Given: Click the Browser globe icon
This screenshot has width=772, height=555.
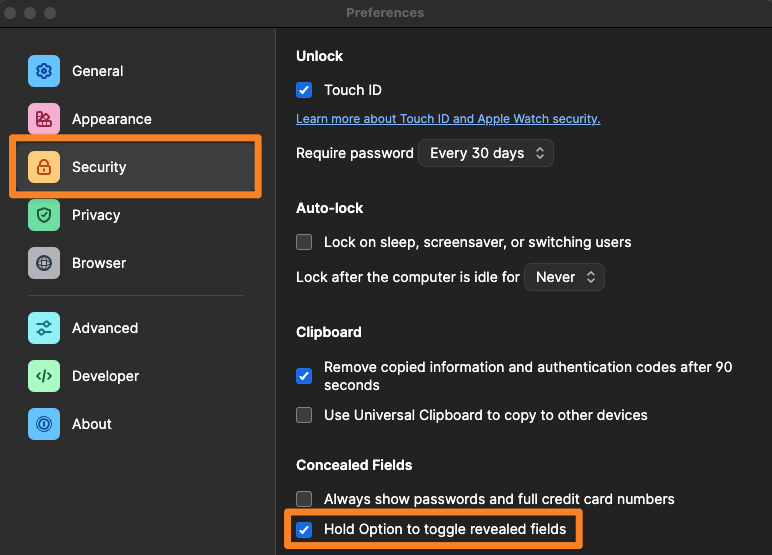Looking at the screenshot, I should click(x=44, y=263).
